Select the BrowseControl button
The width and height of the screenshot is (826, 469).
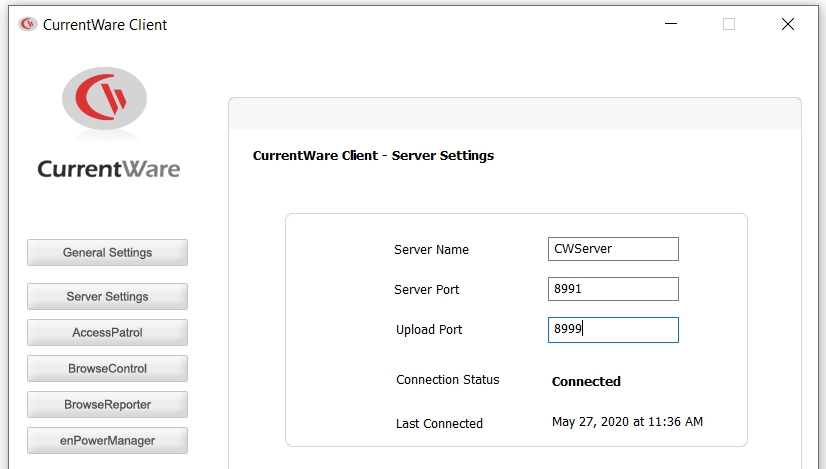107,368
